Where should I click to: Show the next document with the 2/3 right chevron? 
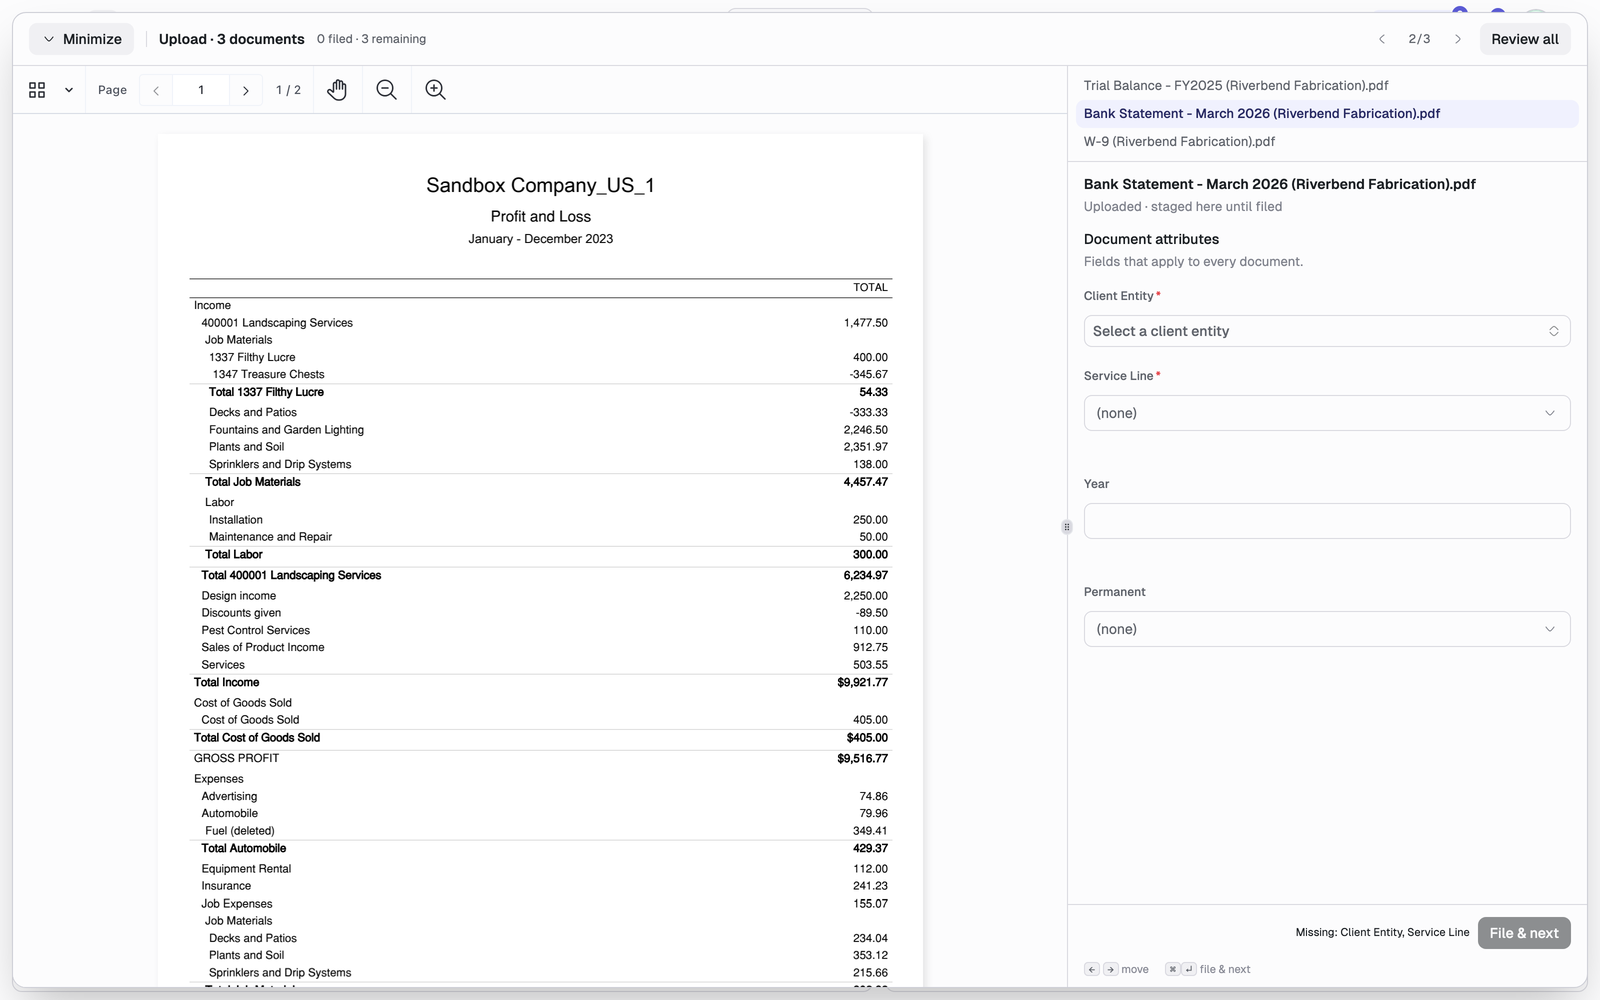(x=1458, y=39)
